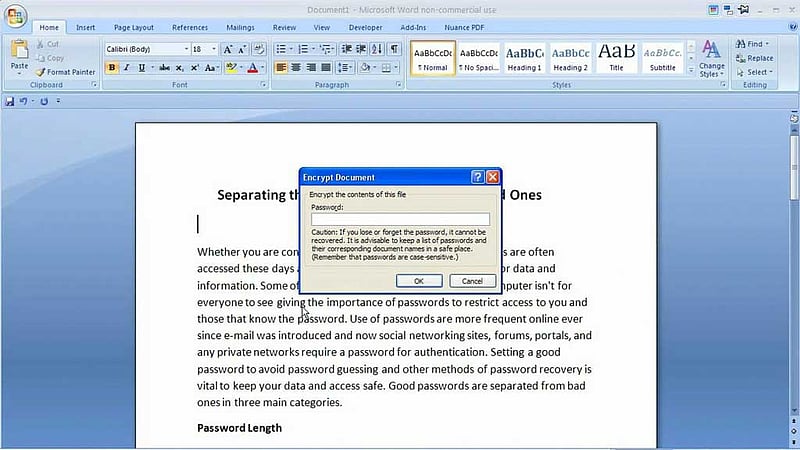Screen dimensions: 800x450
Task: Open the line spacing dropdown
Action: (352, 67)
